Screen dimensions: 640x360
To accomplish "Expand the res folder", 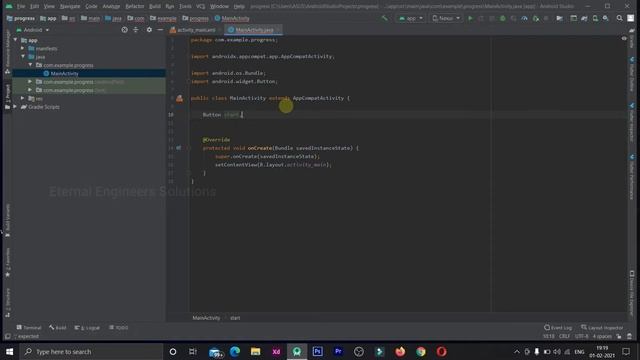I will [23, 98].
